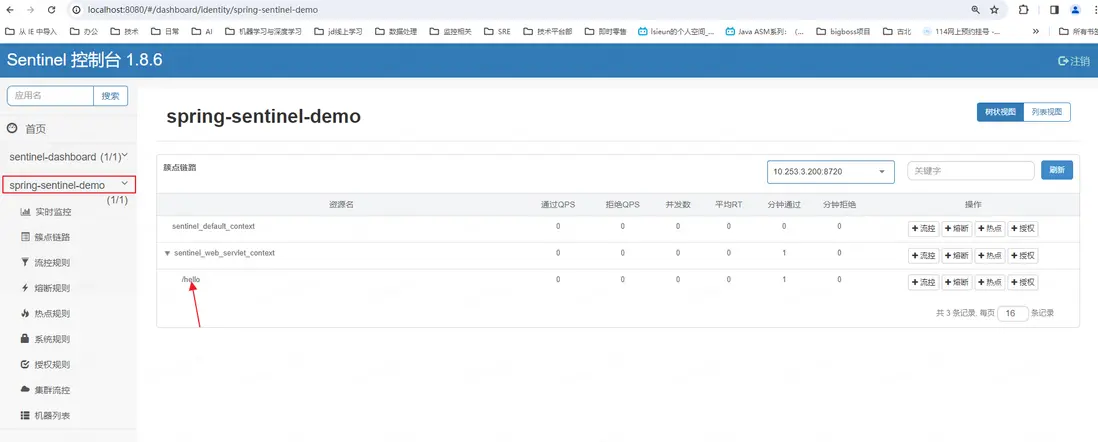
Task: Add 热点 rule for sentinel_default_context
Action: coord(990,229)
